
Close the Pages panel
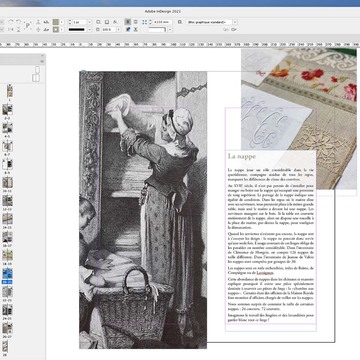coord(42,55)
